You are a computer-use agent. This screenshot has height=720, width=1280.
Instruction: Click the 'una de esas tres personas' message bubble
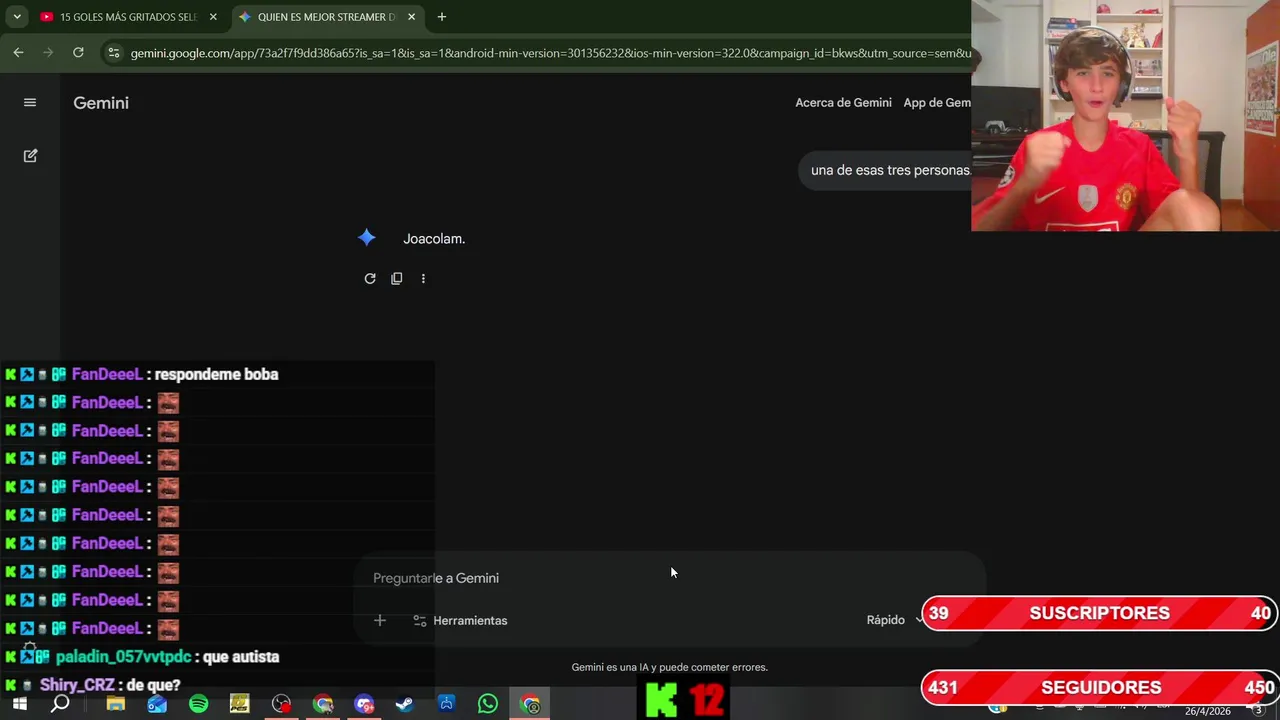pyautogui.click(x=886, y=170)
